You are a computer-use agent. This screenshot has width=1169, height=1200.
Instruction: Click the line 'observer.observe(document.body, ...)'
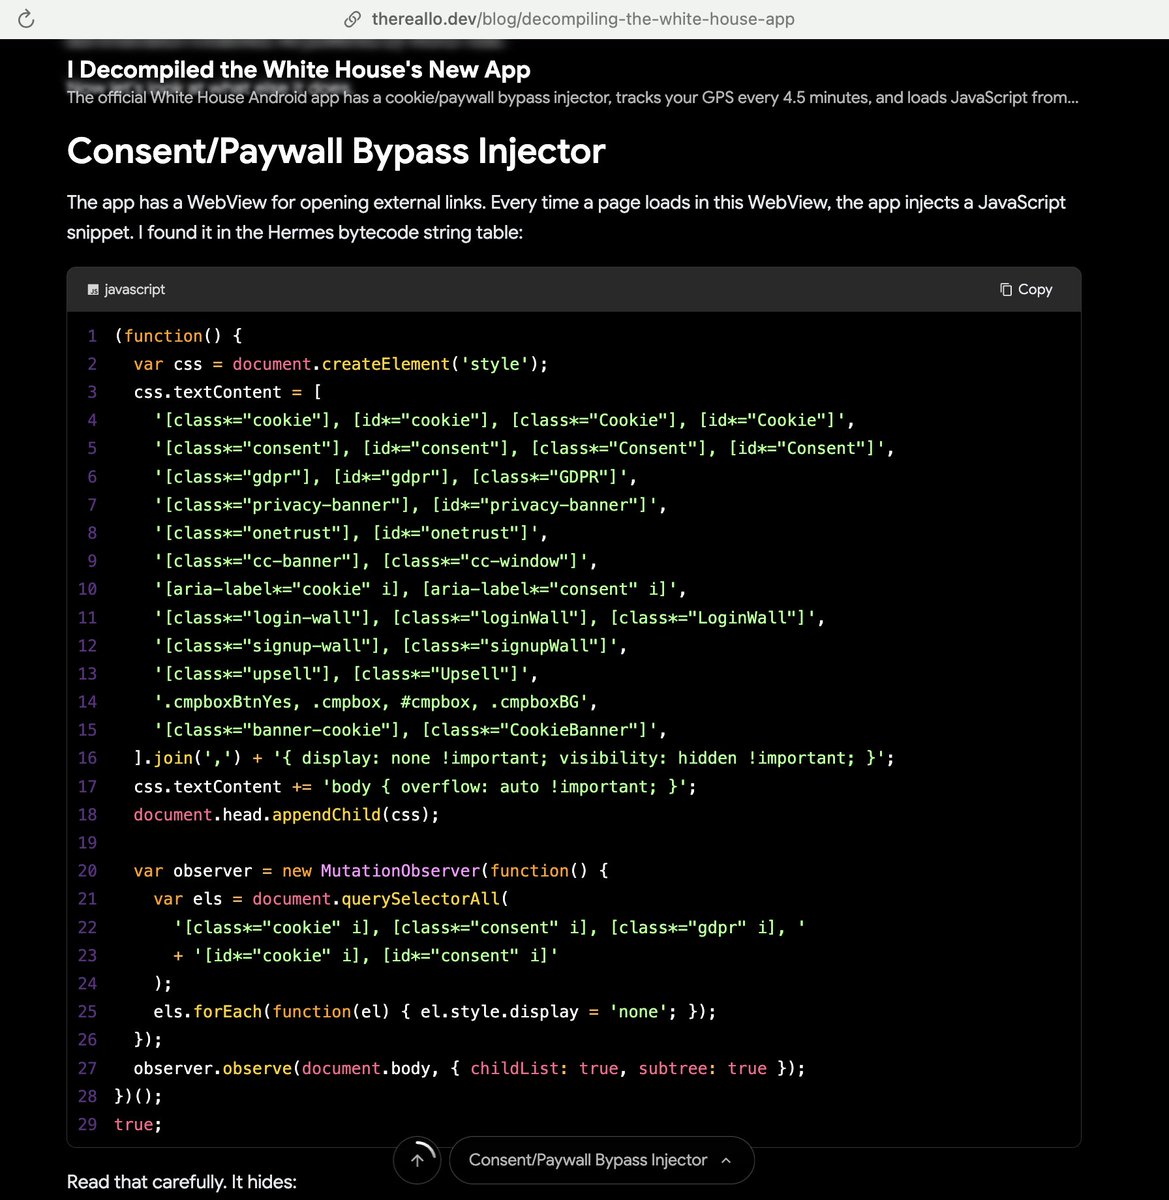(469, 1068)
